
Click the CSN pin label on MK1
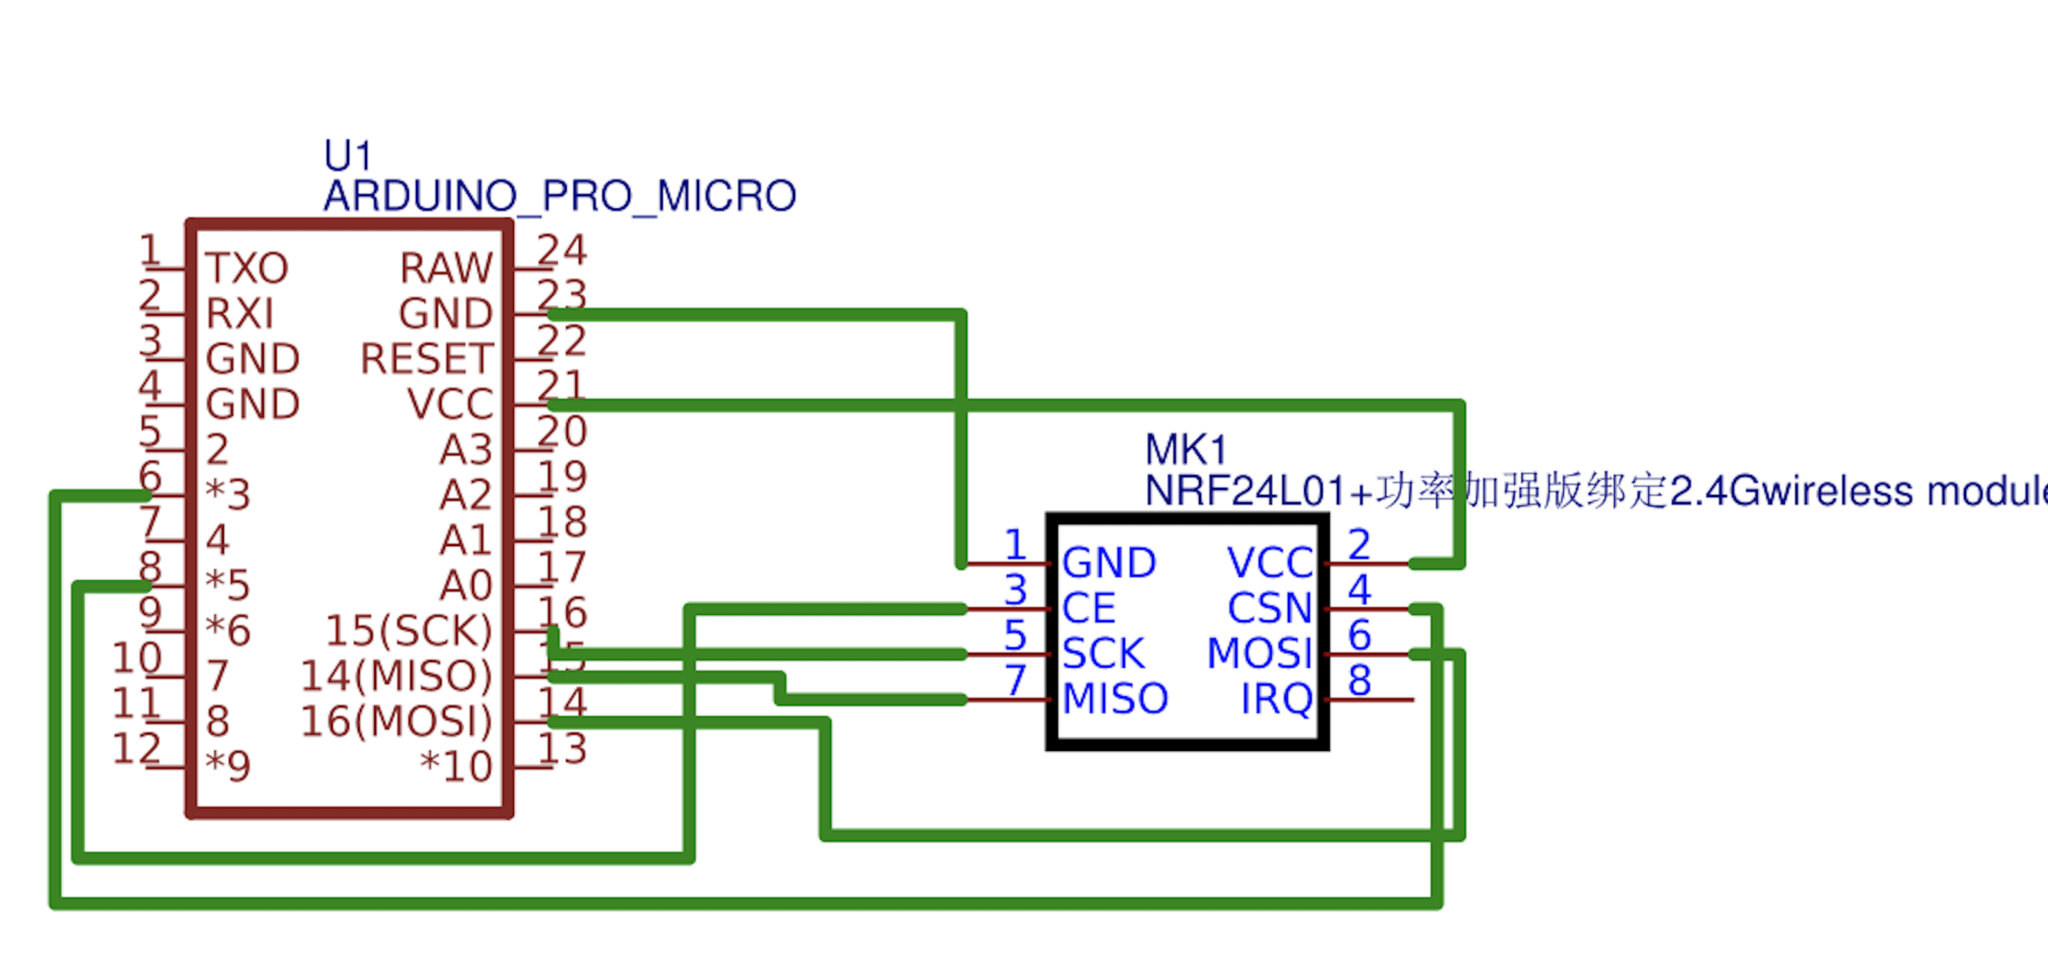coord(1270,608)
